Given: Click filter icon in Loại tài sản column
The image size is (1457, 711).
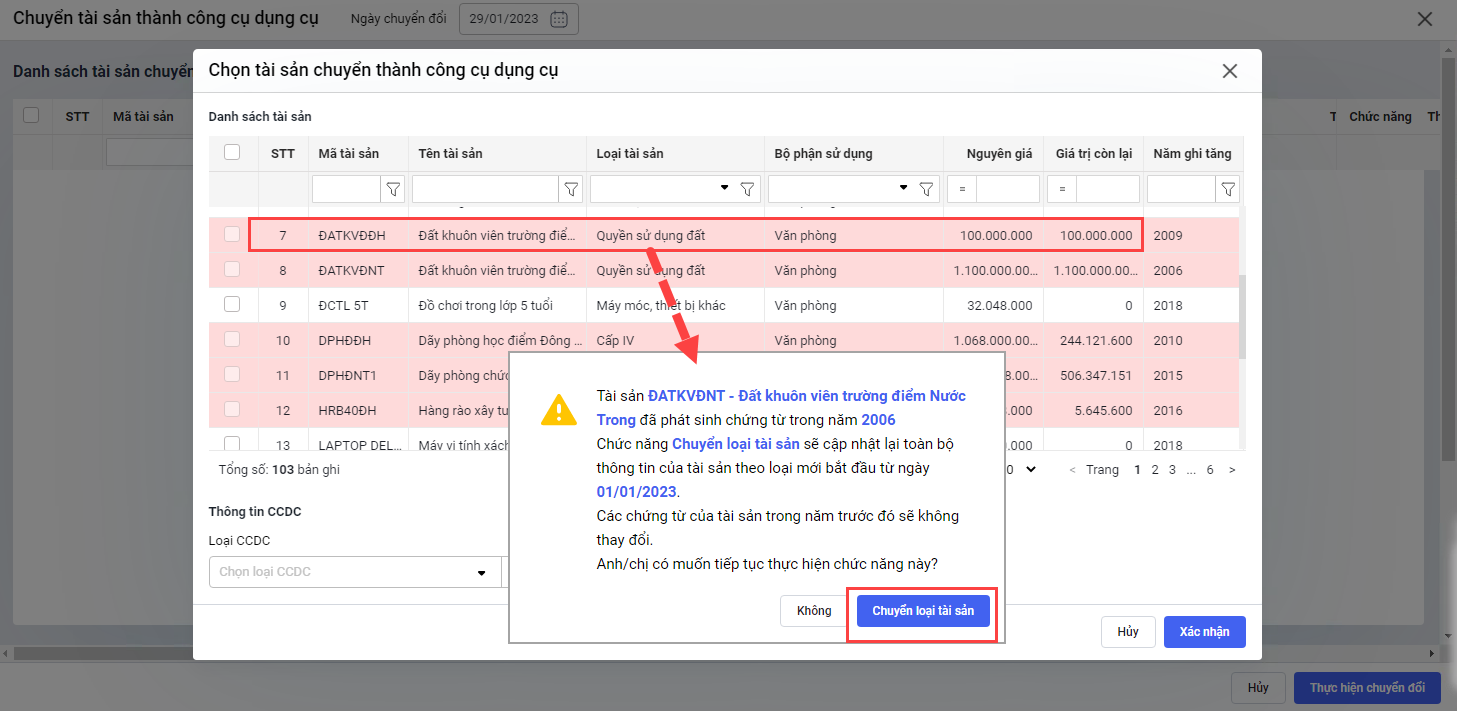Looking at the screenshot, I should pyautogui.click(x=747, y=189).
